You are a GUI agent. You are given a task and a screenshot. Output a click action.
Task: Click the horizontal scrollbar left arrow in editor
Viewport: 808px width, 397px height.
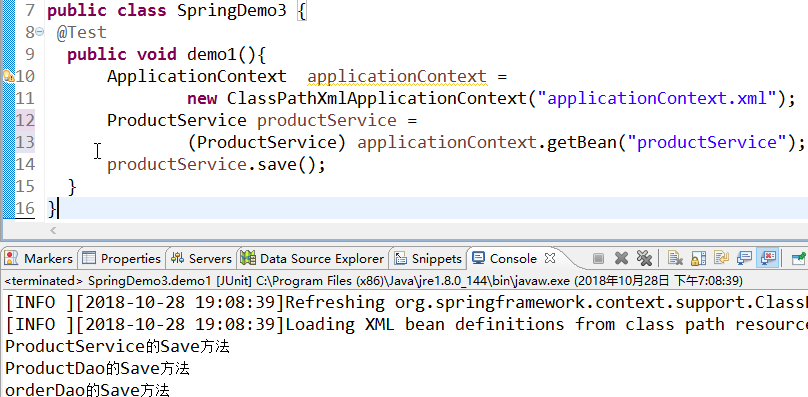point(53,230)
